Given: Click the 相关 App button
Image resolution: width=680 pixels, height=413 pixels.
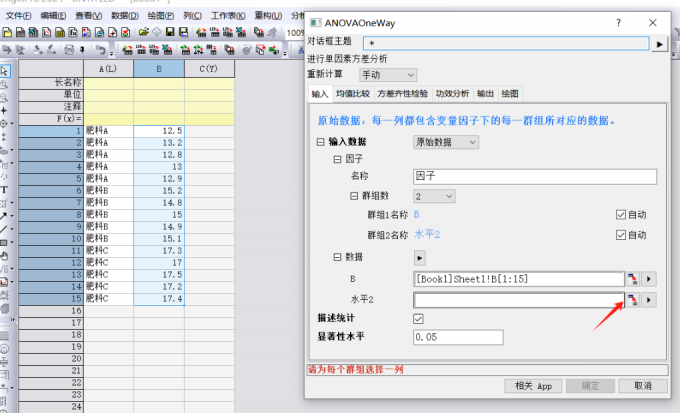Looking at the screenshot, I should (x=533, y=386).
